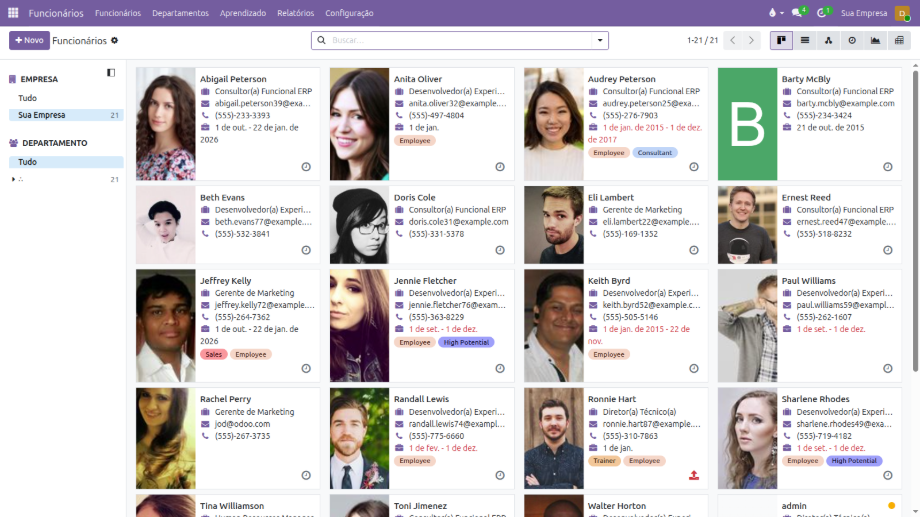
Task: Collapse the left filter side panel
Action: (x=111, y=73)
